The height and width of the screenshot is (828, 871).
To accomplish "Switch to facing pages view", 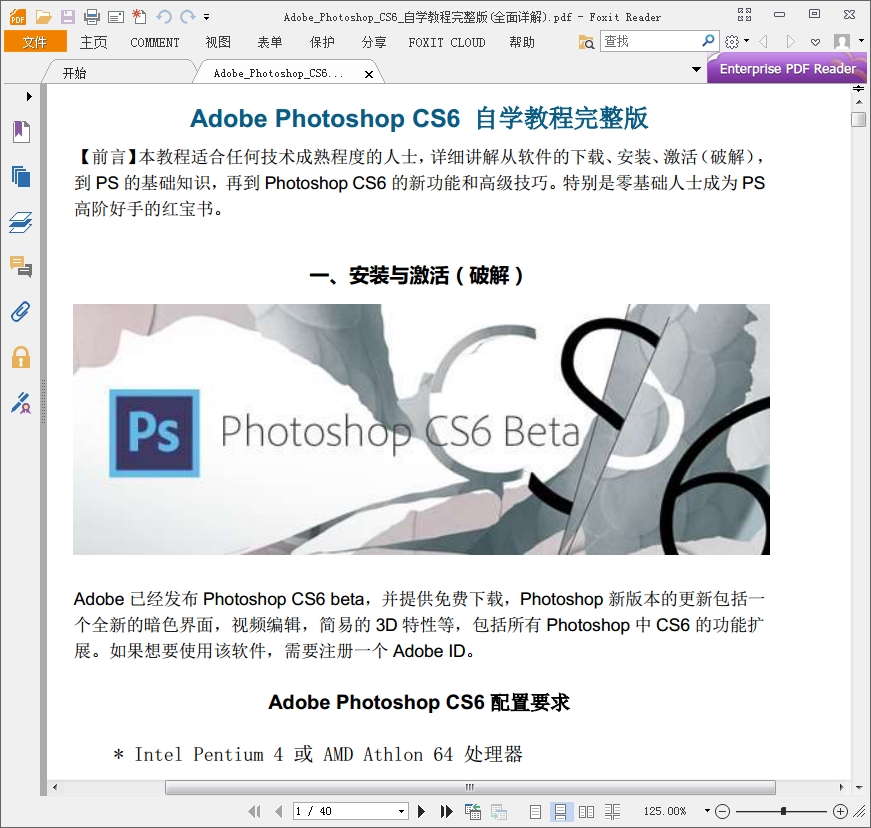I will point(586,812).
